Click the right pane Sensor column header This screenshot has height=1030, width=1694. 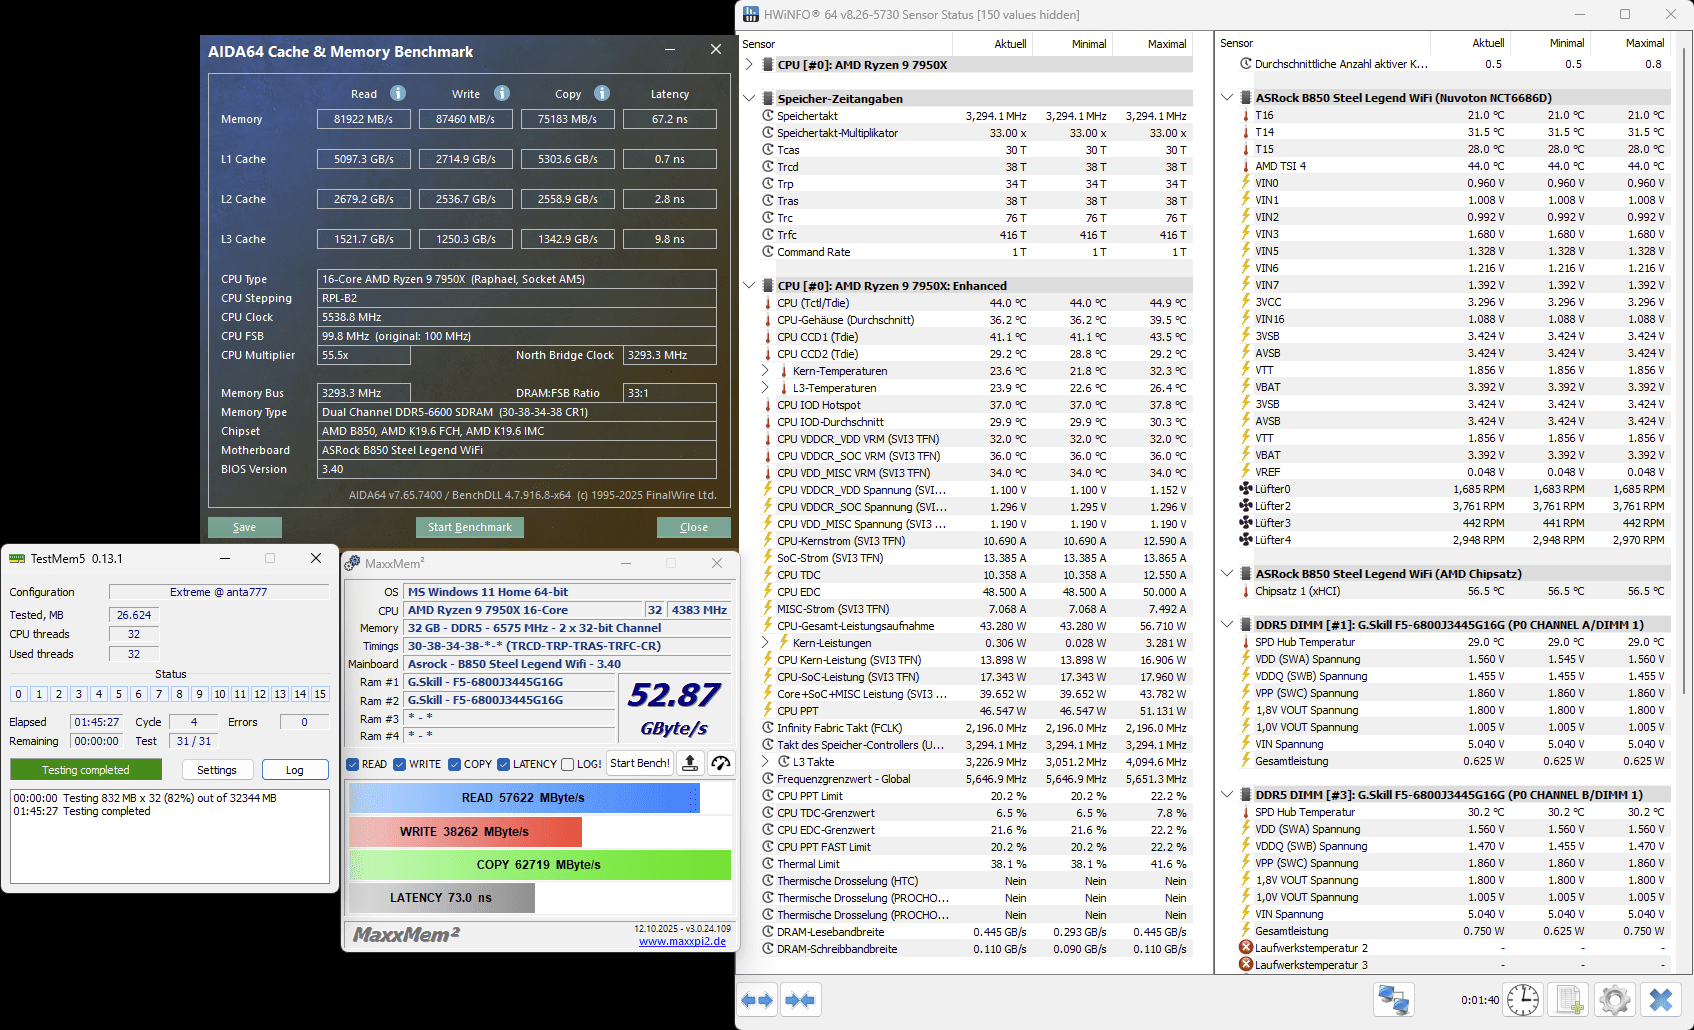pyautogui.click(x=1323, y=43)
